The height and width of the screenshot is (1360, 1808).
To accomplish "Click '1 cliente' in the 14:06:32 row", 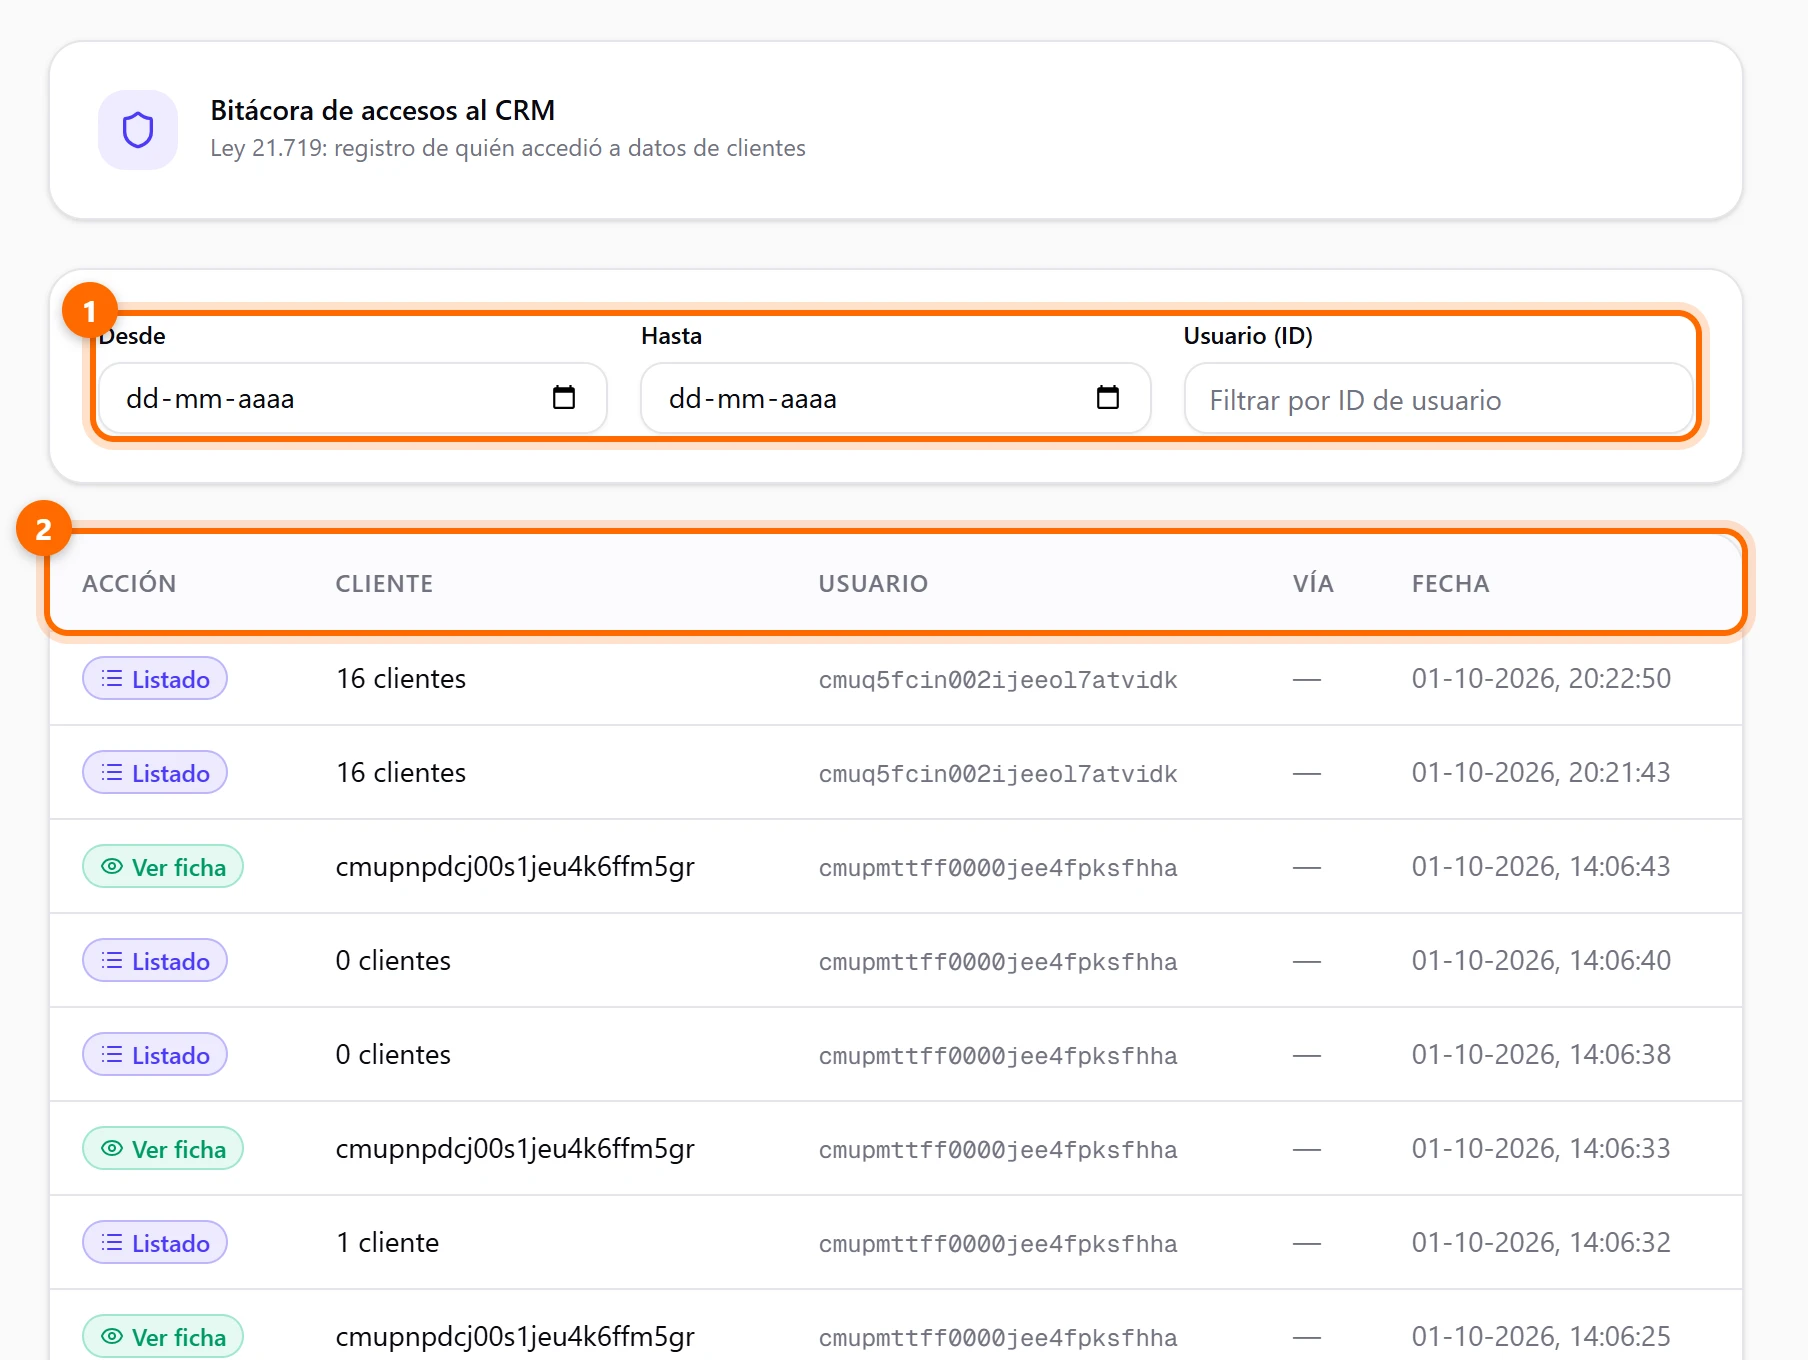I will coord(387,1243).
